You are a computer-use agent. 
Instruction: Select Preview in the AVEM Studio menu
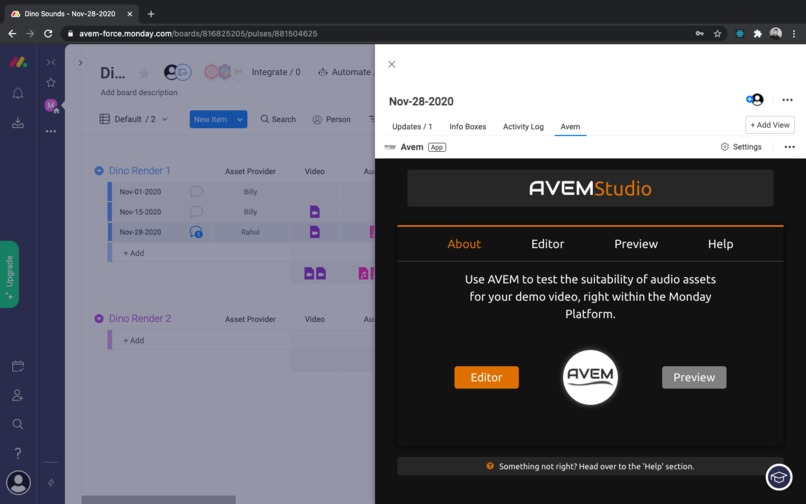click(x=636, y=244)
